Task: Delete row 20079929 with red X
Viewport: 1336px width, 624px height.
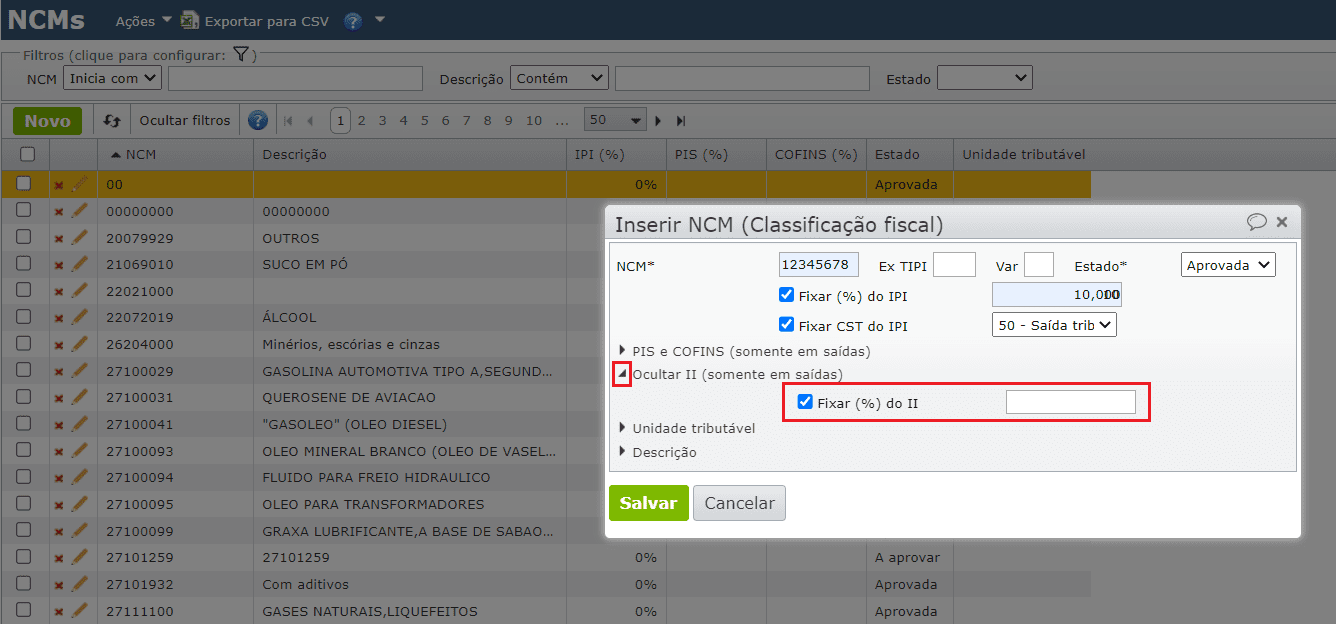Action: coord(58,239)
